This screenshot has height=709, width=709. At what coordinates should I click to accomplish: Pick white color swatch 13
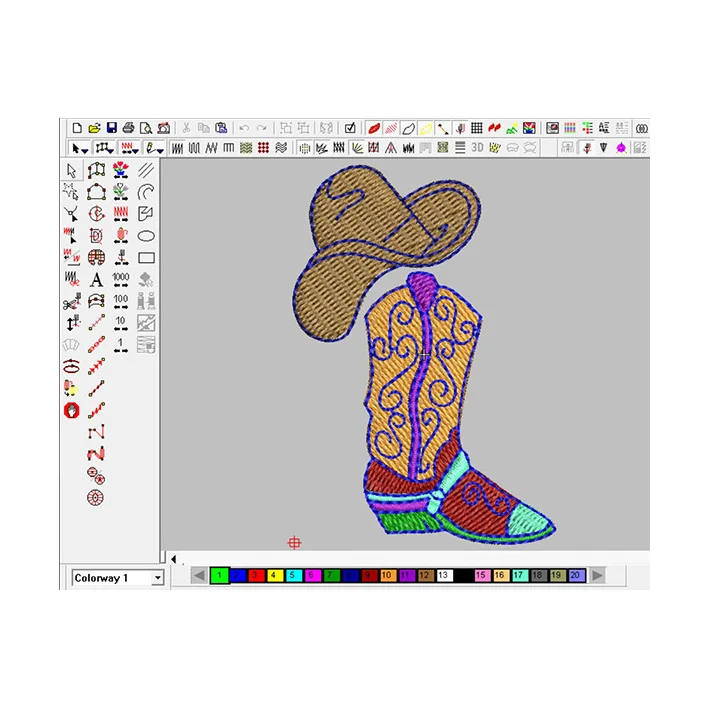(x=444, y=576)
